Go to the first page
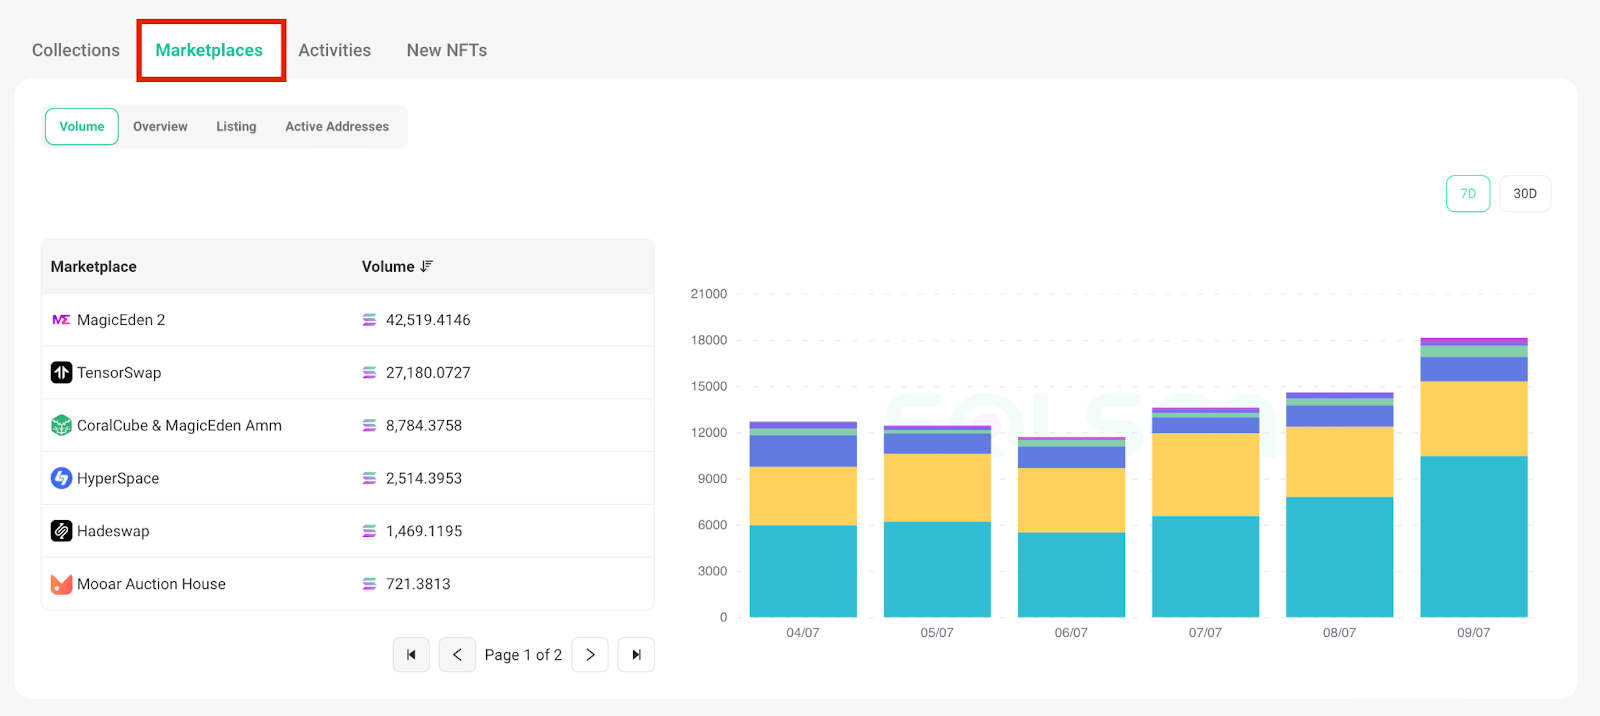1600x716 pixels. pos(411,655)
